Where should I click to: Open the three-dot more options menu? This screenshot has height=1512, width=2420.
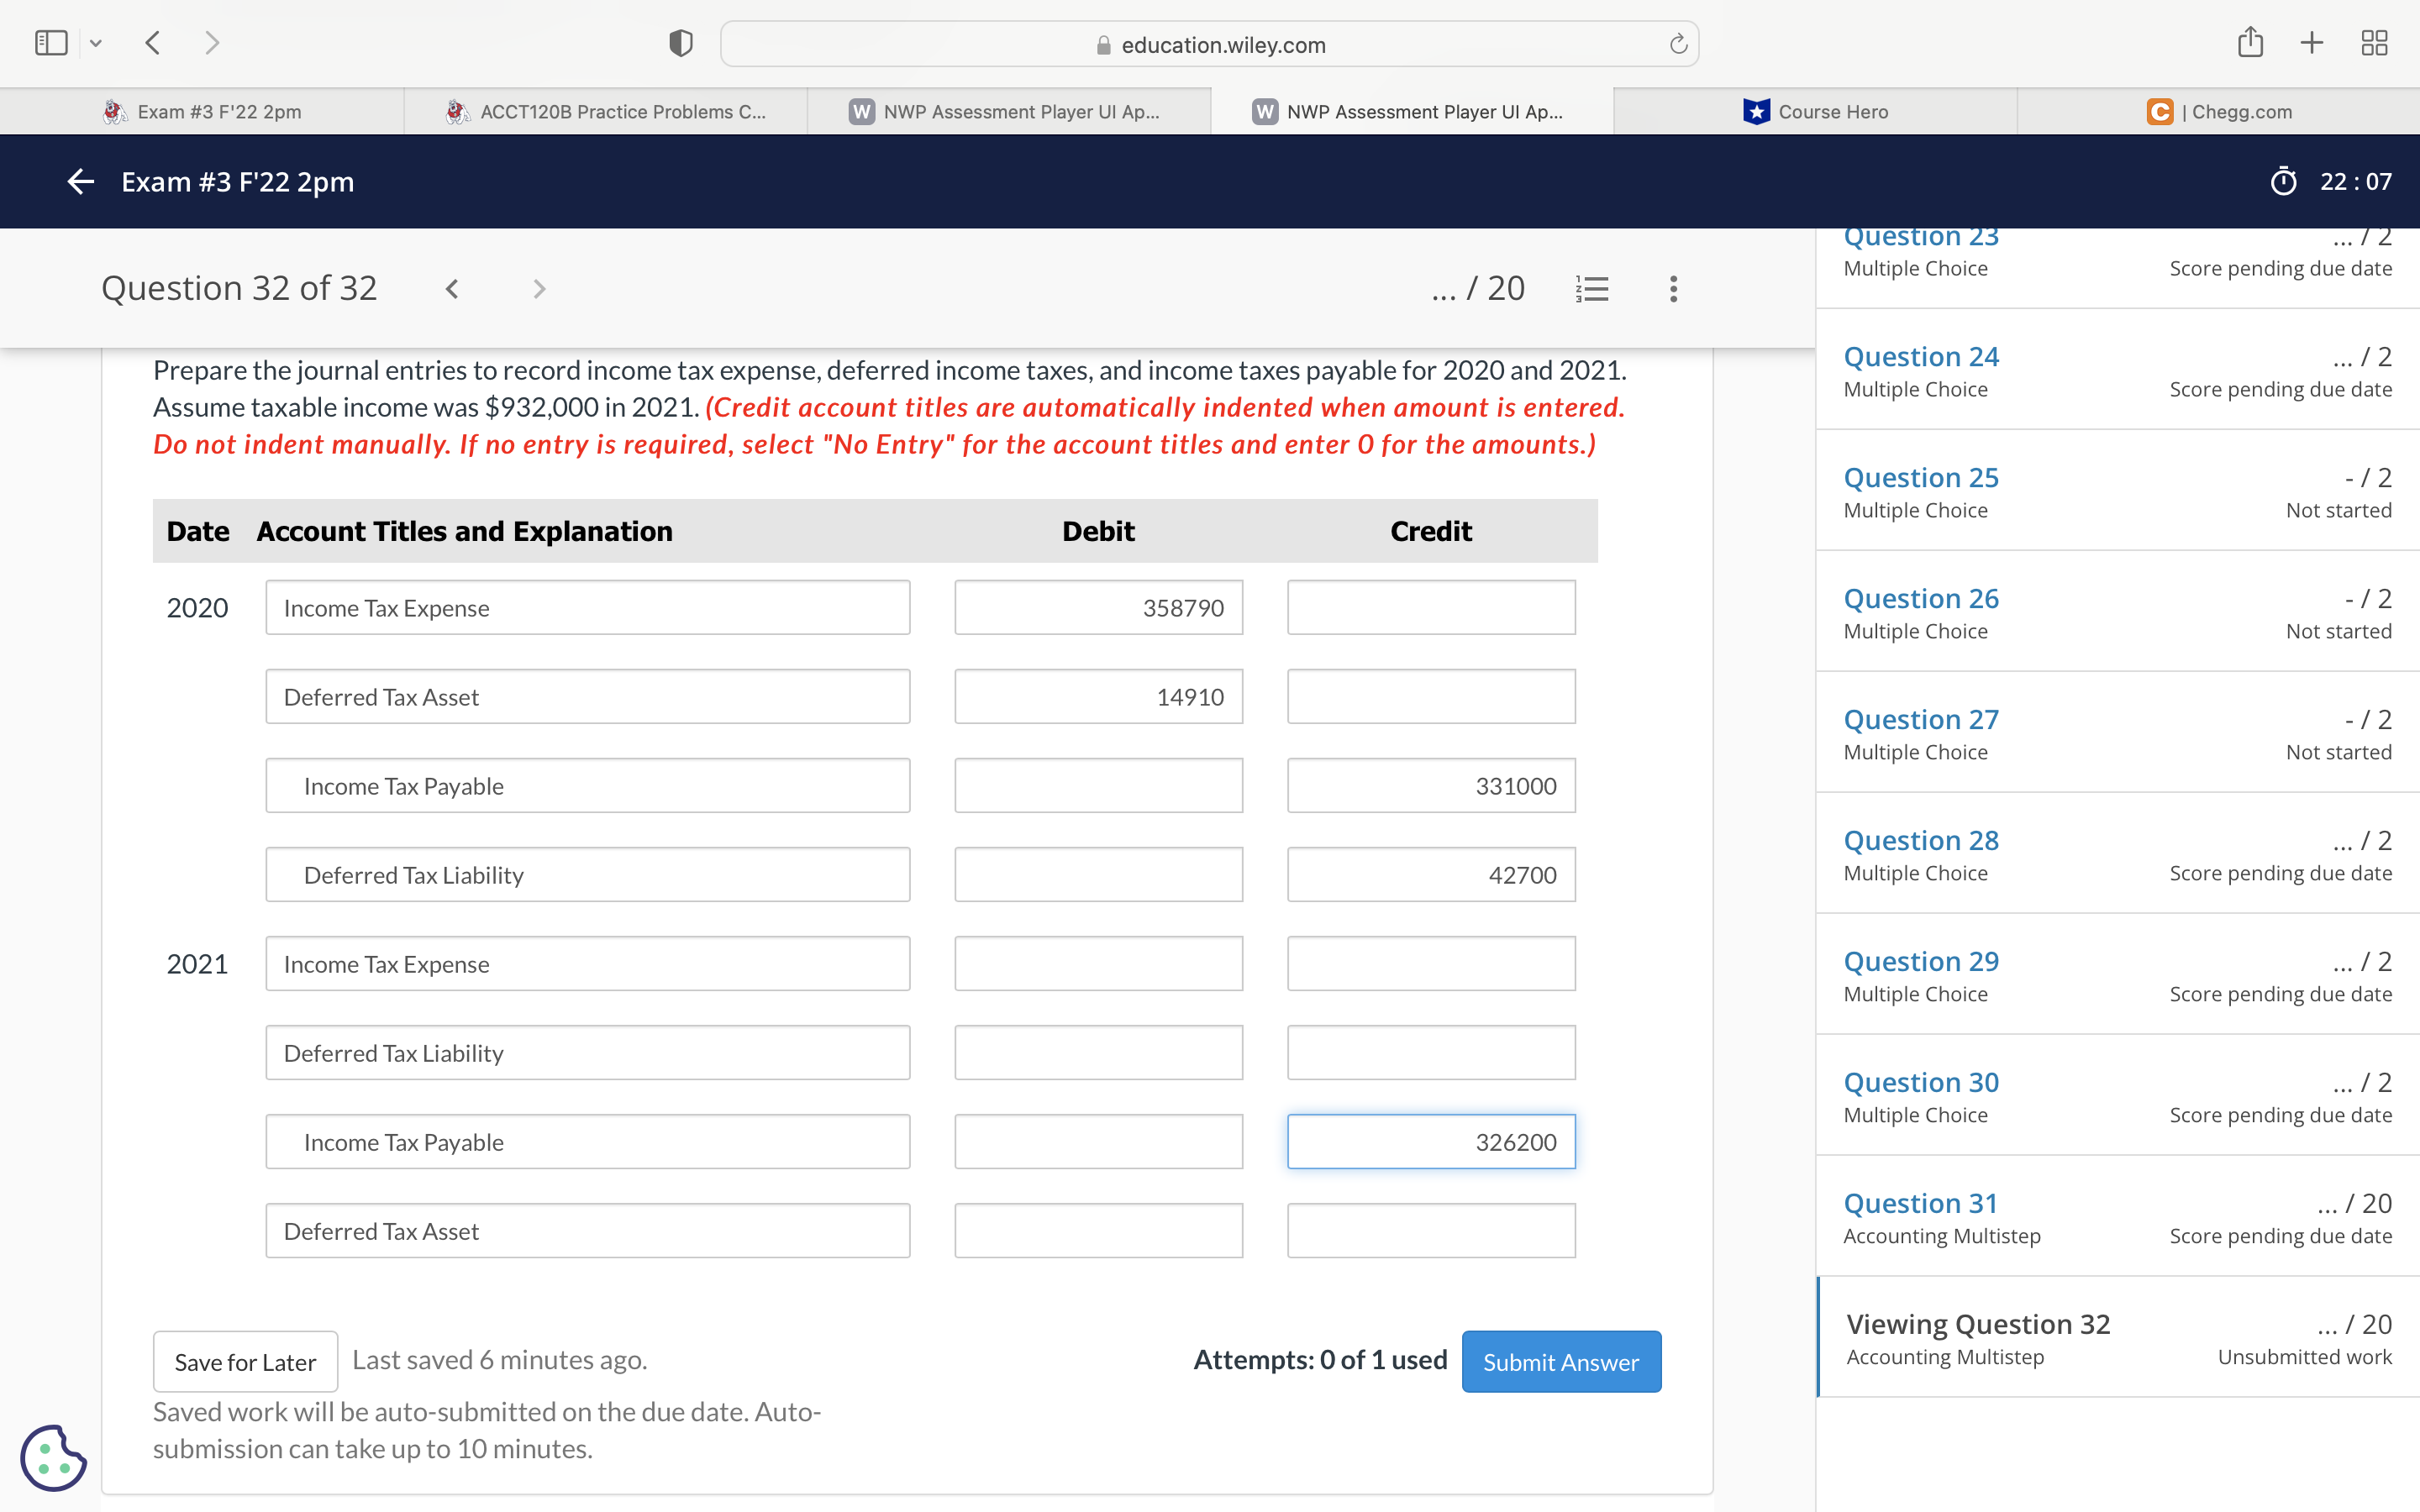click(x=1673, y=289)
